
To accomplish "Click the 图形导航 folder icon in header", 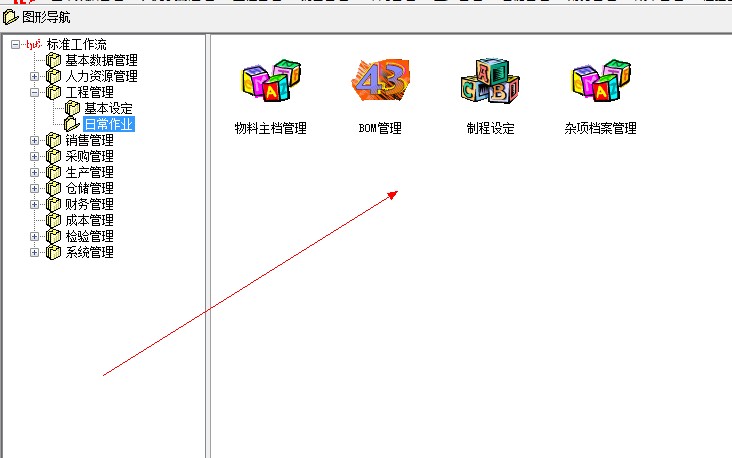I will [x=10, y=18].
